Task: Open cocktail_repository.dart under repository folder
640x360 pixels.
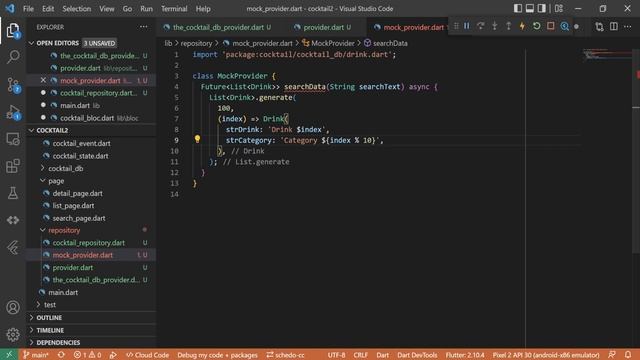Action: tap(89, 242)
